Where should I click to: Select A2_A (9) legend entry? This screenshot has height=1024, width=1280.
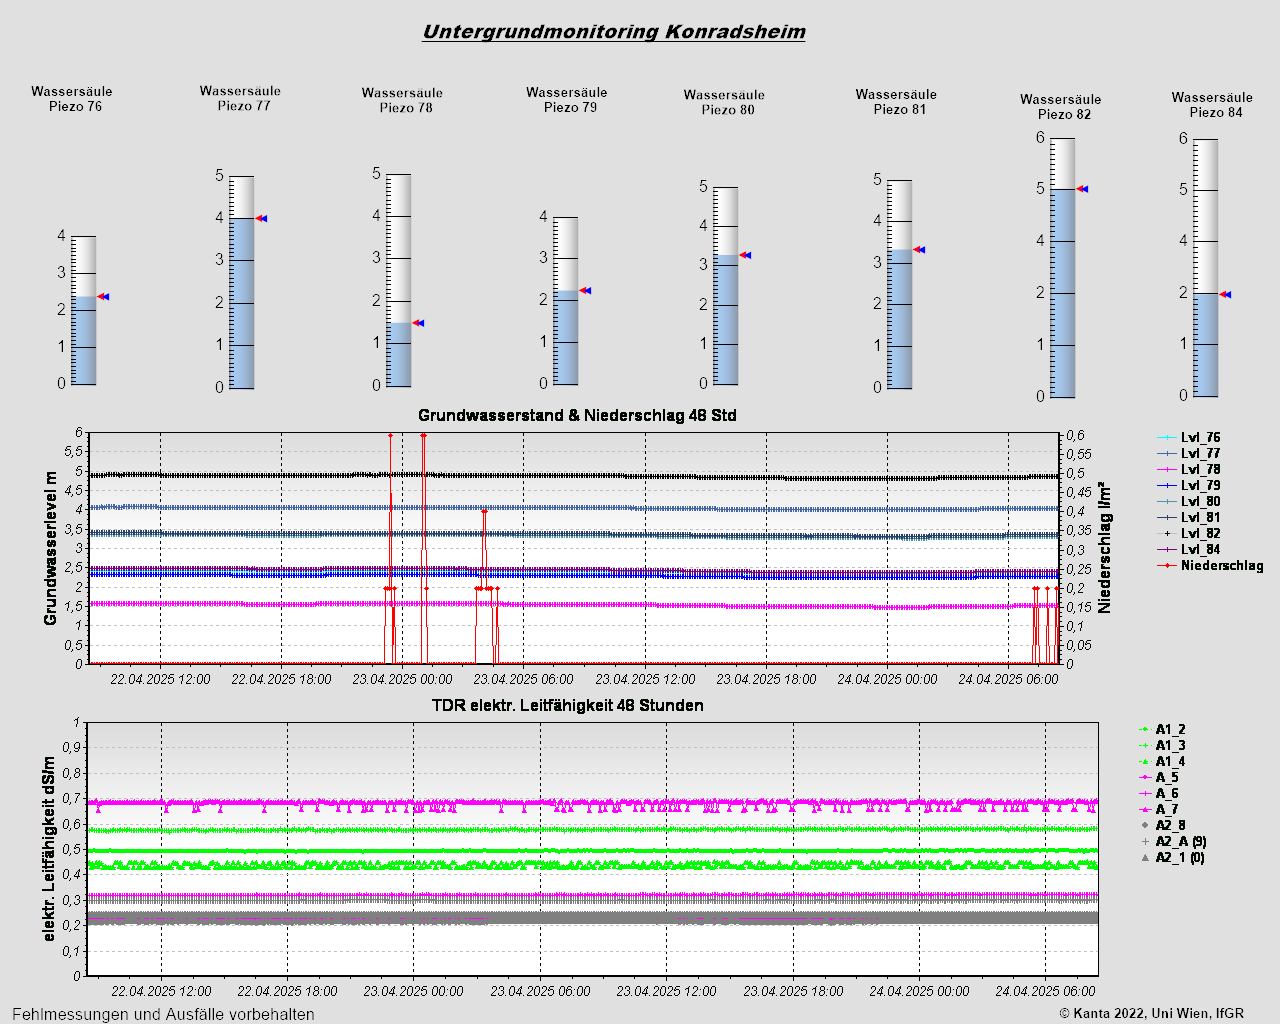click(x=1173, y=842)
